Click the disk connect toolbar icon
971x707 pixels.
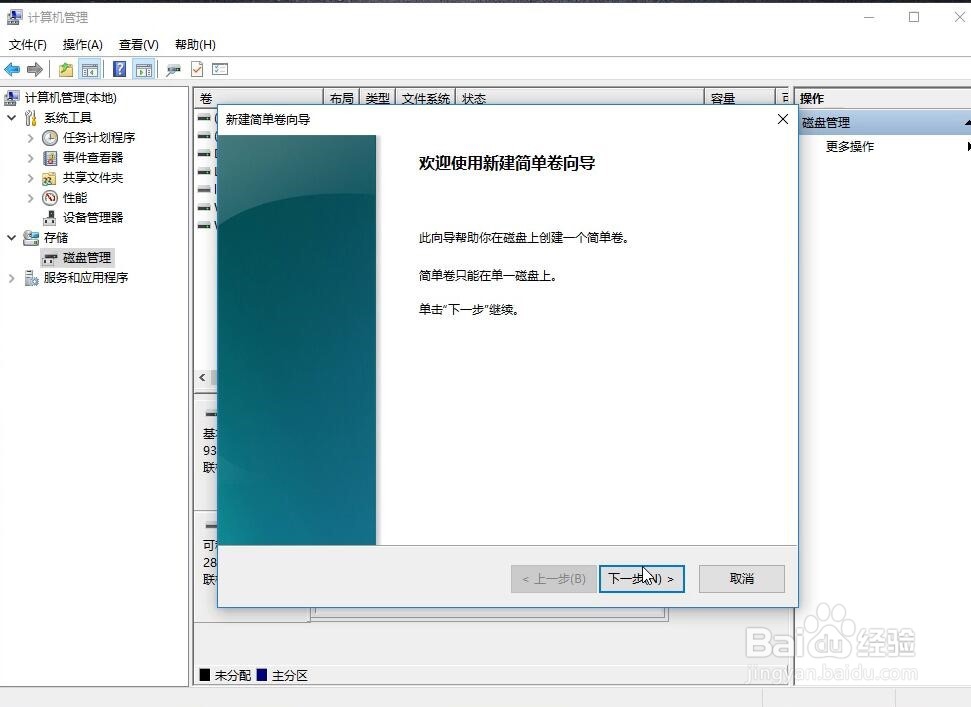173,69
